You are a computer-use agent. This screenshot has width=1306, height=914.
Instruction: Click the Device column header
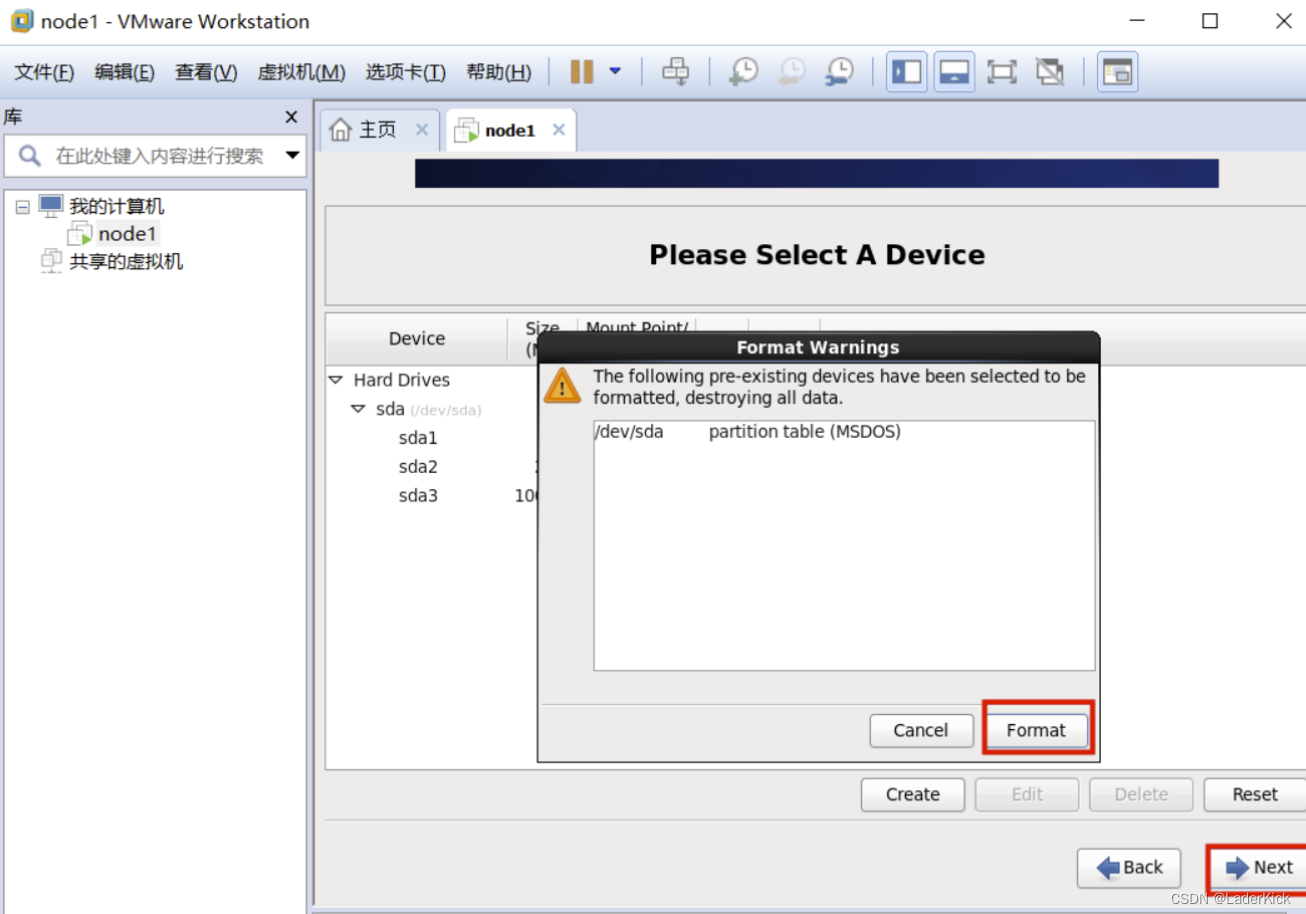click(x=417, y=338)
